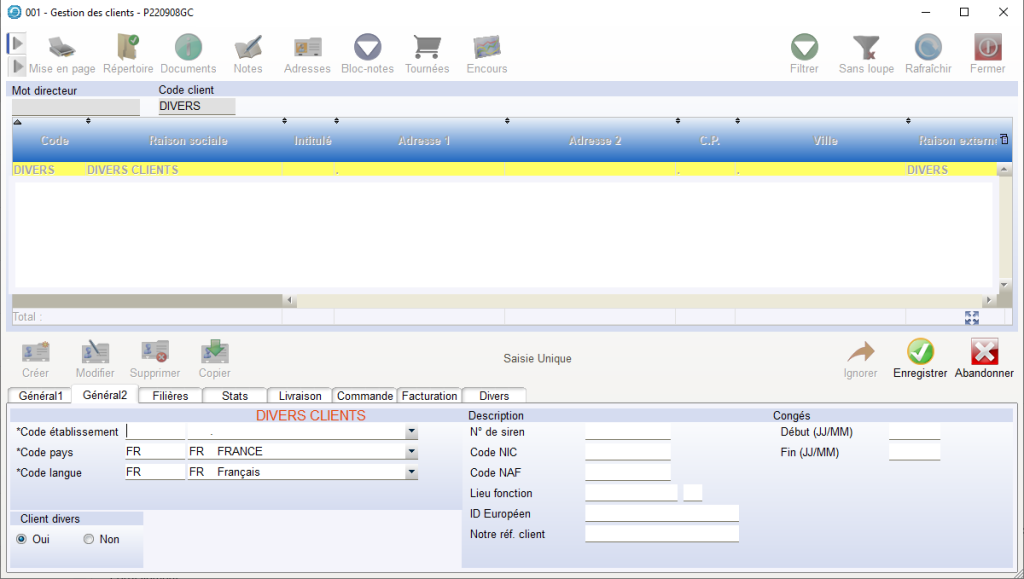Viewport: 1024px width, 579px height.
Task: Click the Tournées shopping cart icon
Action: tap(427, 48)
